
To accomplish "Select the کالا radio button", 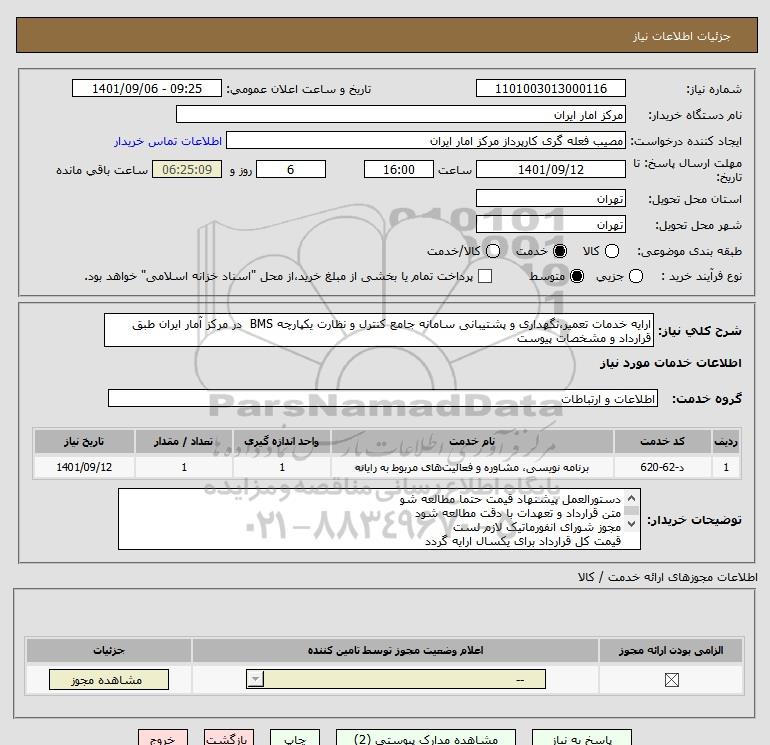I will pyautogui.click(x=611, y=251).
